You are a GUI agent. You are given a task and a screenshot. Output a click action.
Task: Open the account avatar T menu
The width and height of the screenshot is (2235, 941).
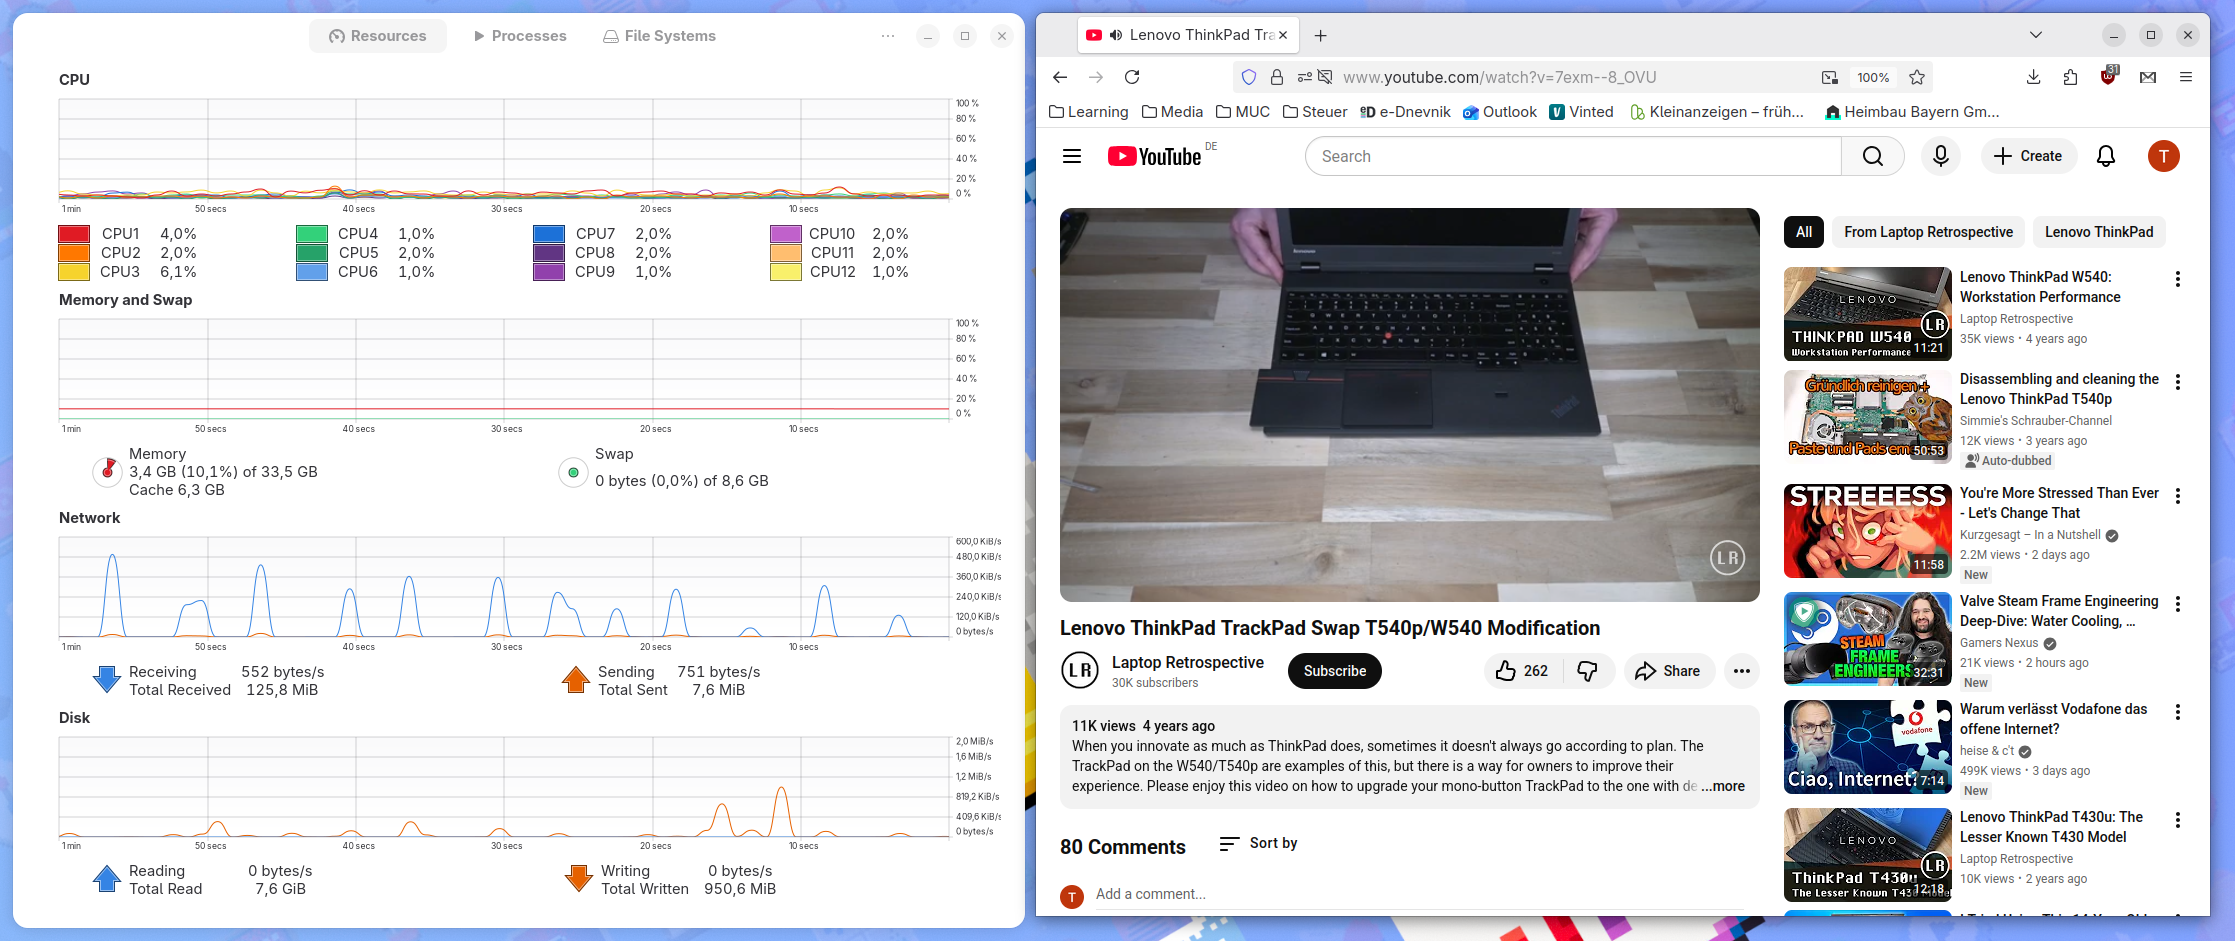click(2164, 156)
